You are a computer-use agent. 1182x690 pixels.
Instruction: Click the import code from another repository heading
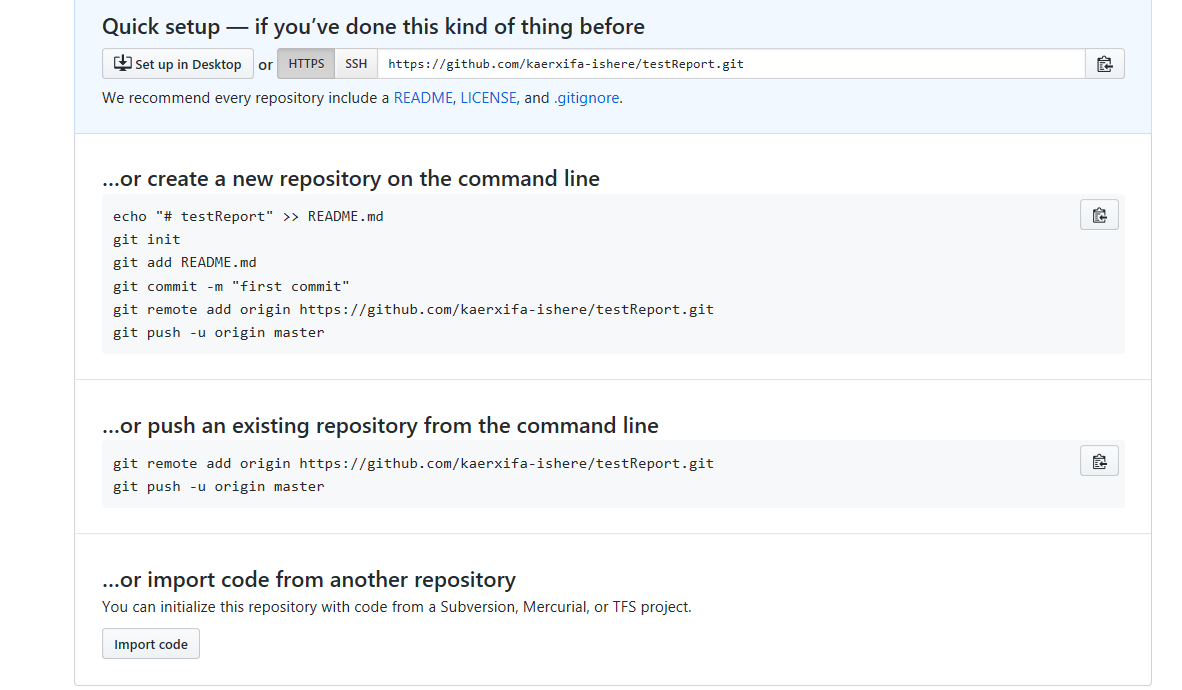point(309,579)
